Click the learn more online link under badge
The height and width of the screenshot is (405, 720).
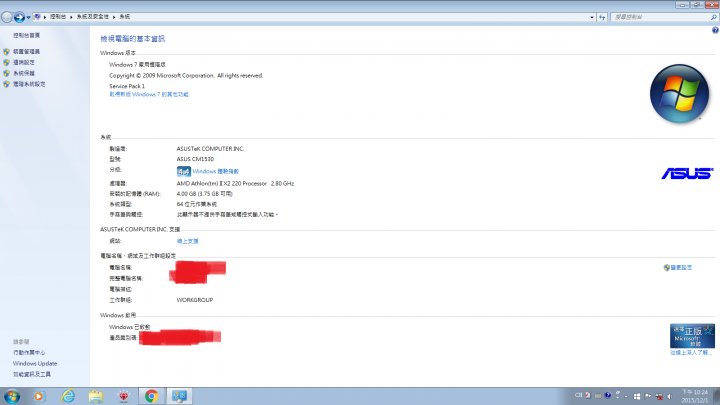coord(691,353)
